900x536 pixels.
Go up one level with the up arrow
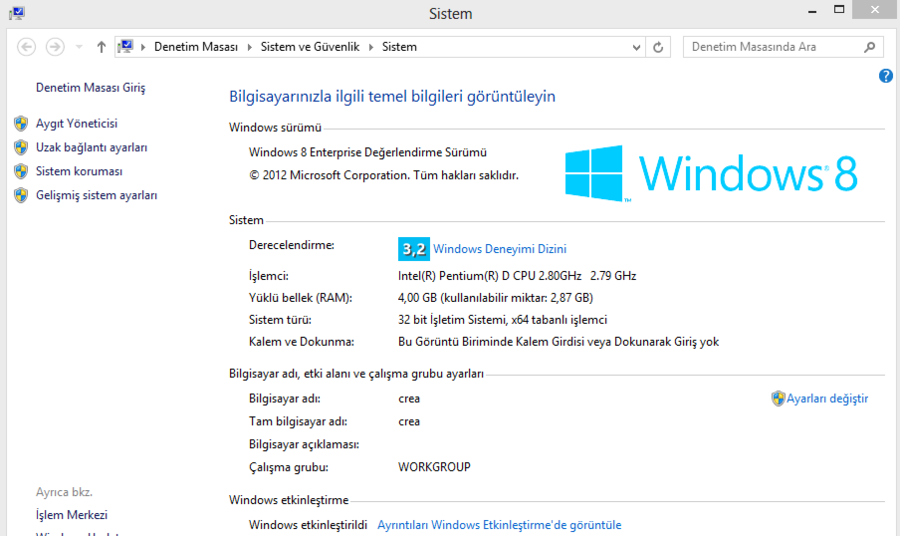101,47
